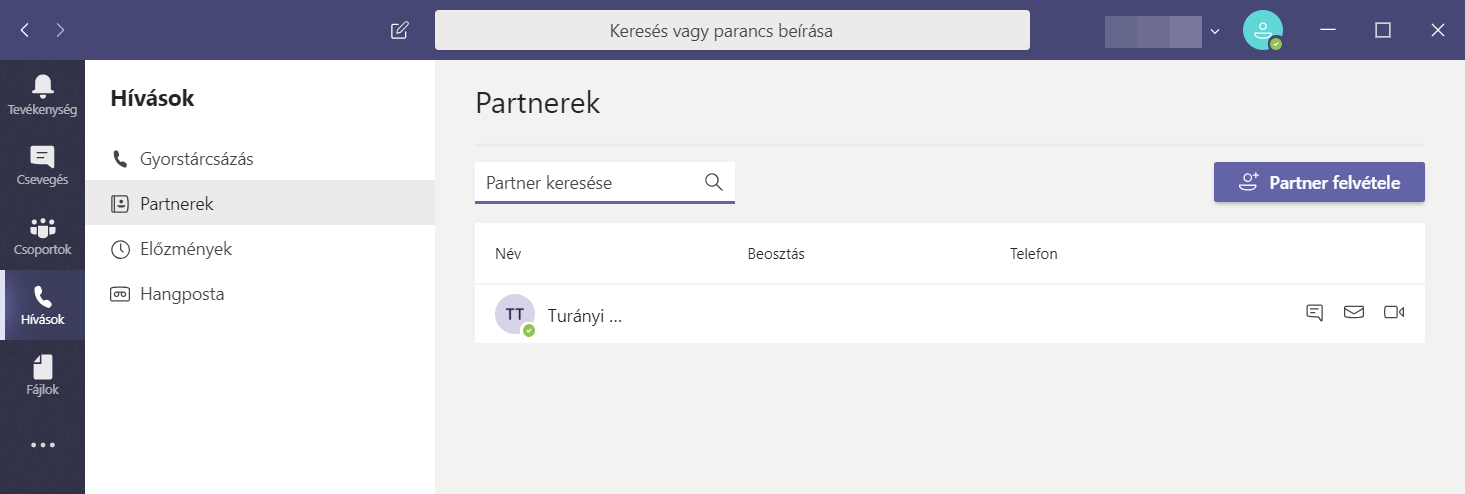
Task: Open Hangposta voicemail section
Action: [182, 294]
